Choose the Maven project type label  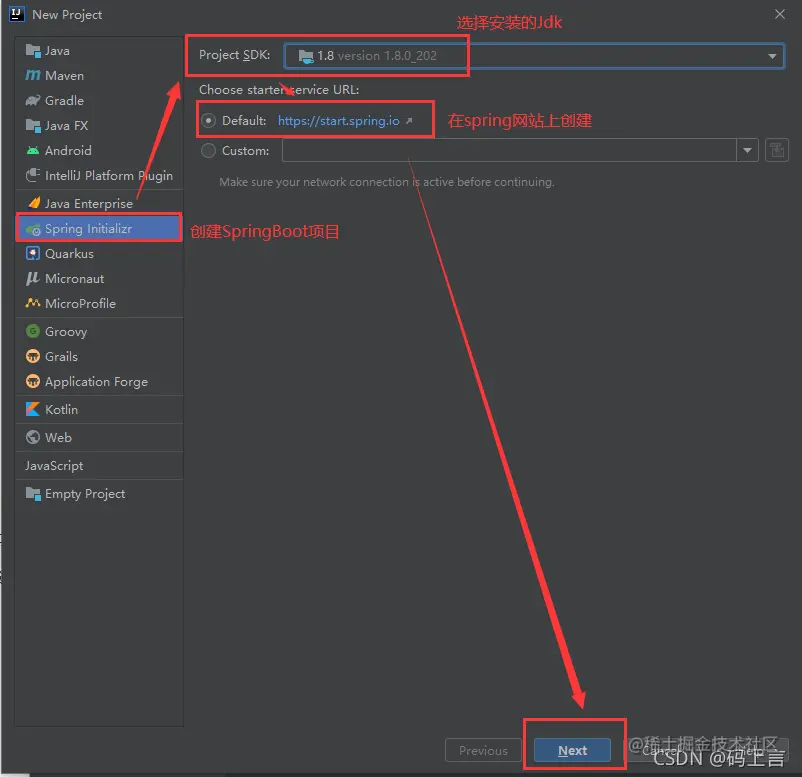(64, 76)
